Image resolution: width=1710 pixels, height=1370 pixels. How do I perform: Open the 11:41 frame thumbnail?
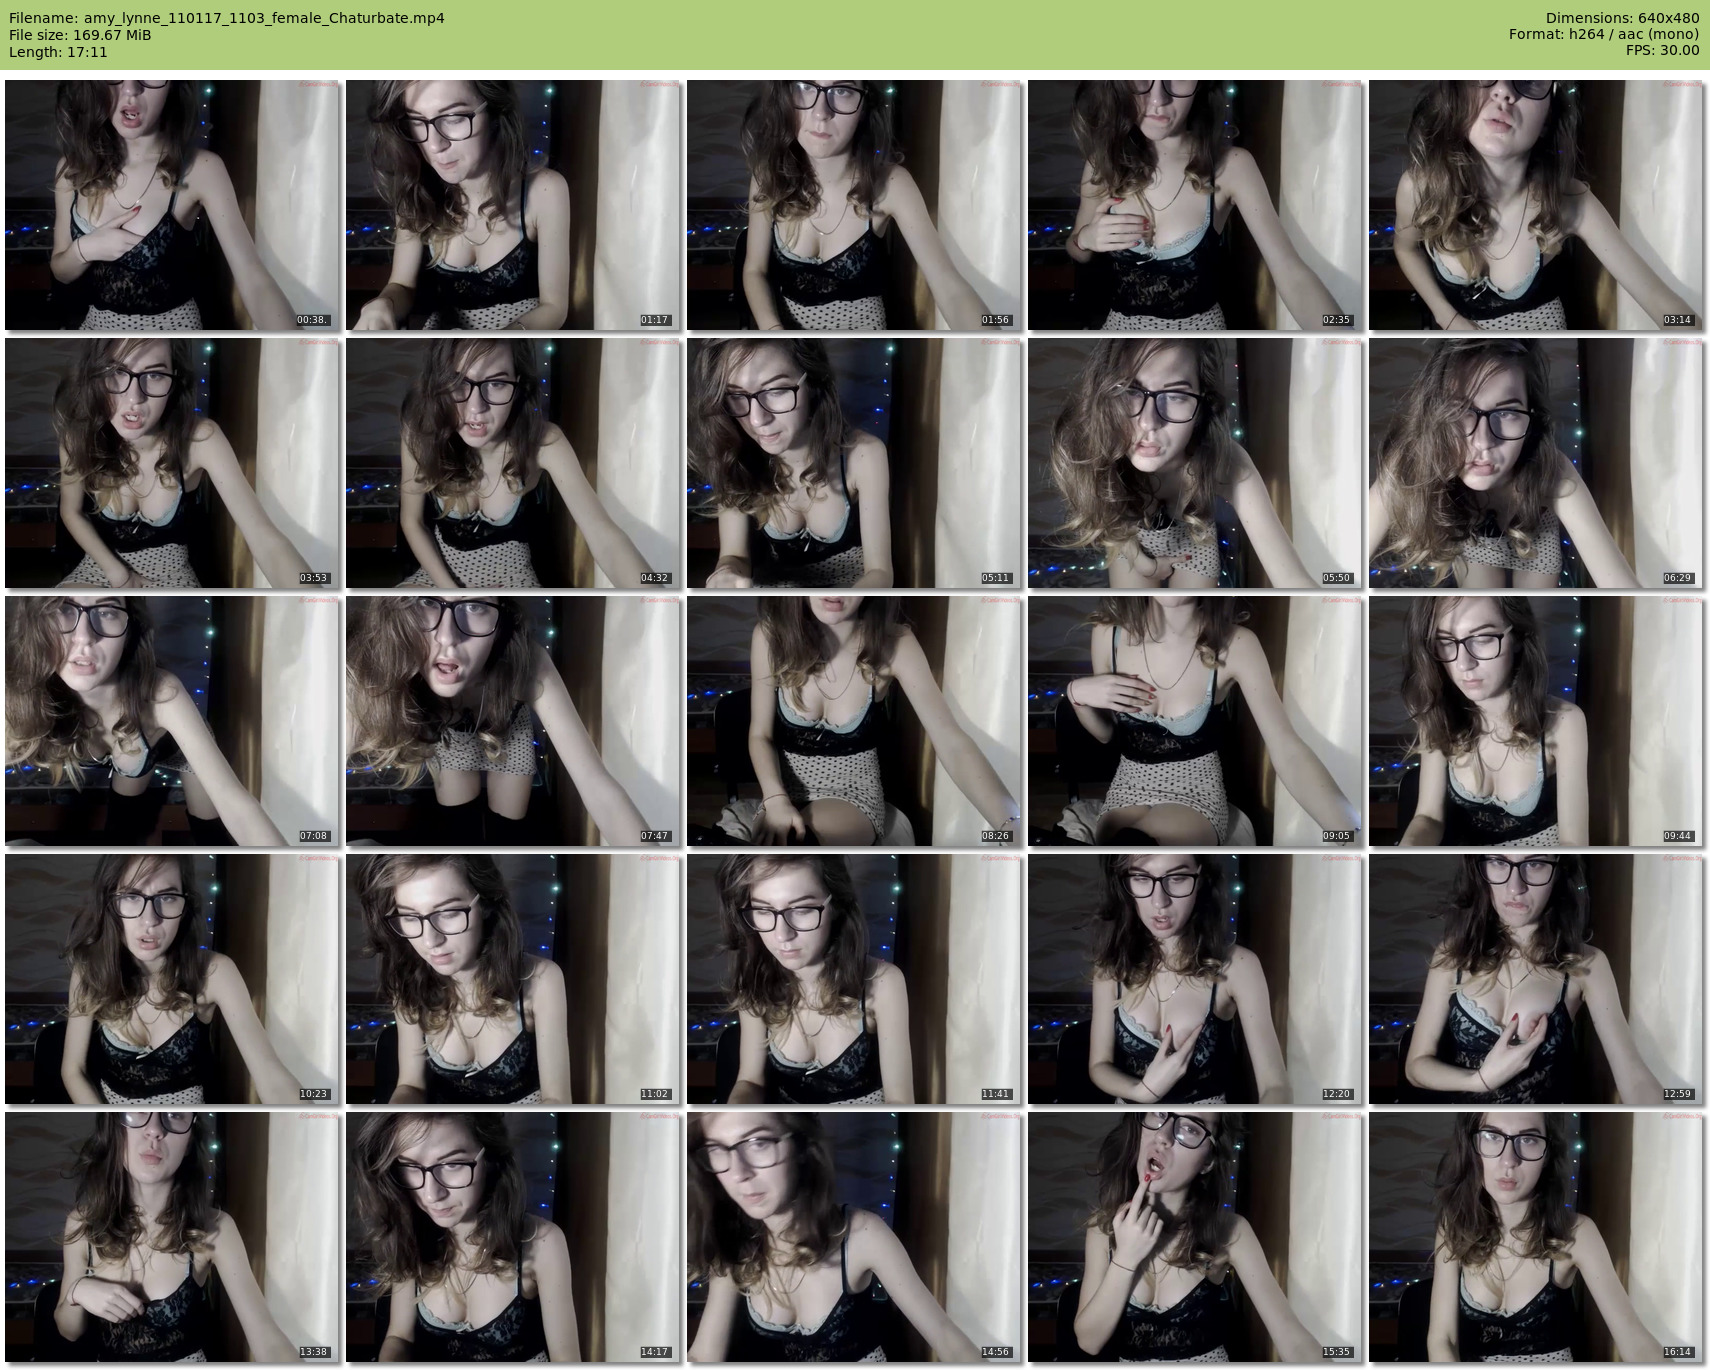pyautogui.click(x=854, y=979)
